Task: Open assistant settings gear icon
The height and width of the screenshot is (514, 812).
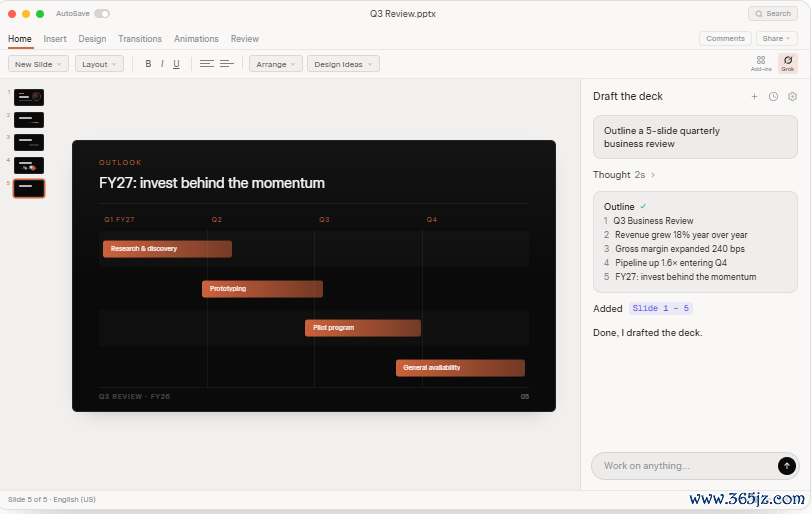Action: pyautogui.click(x=792, y=97)
